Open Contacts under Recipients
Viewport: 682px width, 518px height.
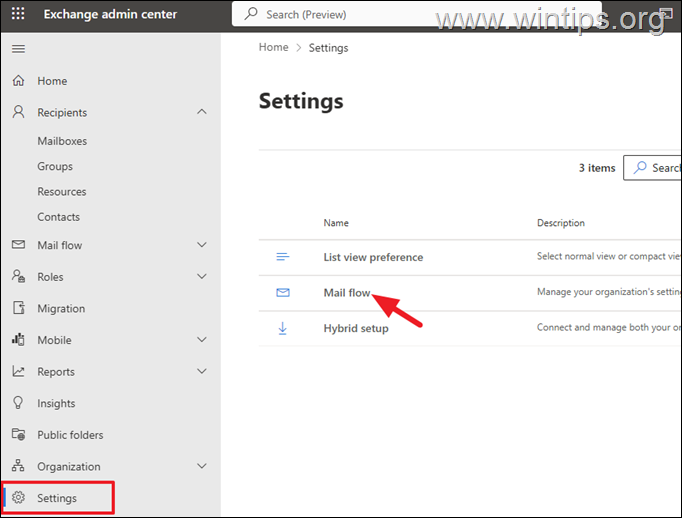click(59, 217)
